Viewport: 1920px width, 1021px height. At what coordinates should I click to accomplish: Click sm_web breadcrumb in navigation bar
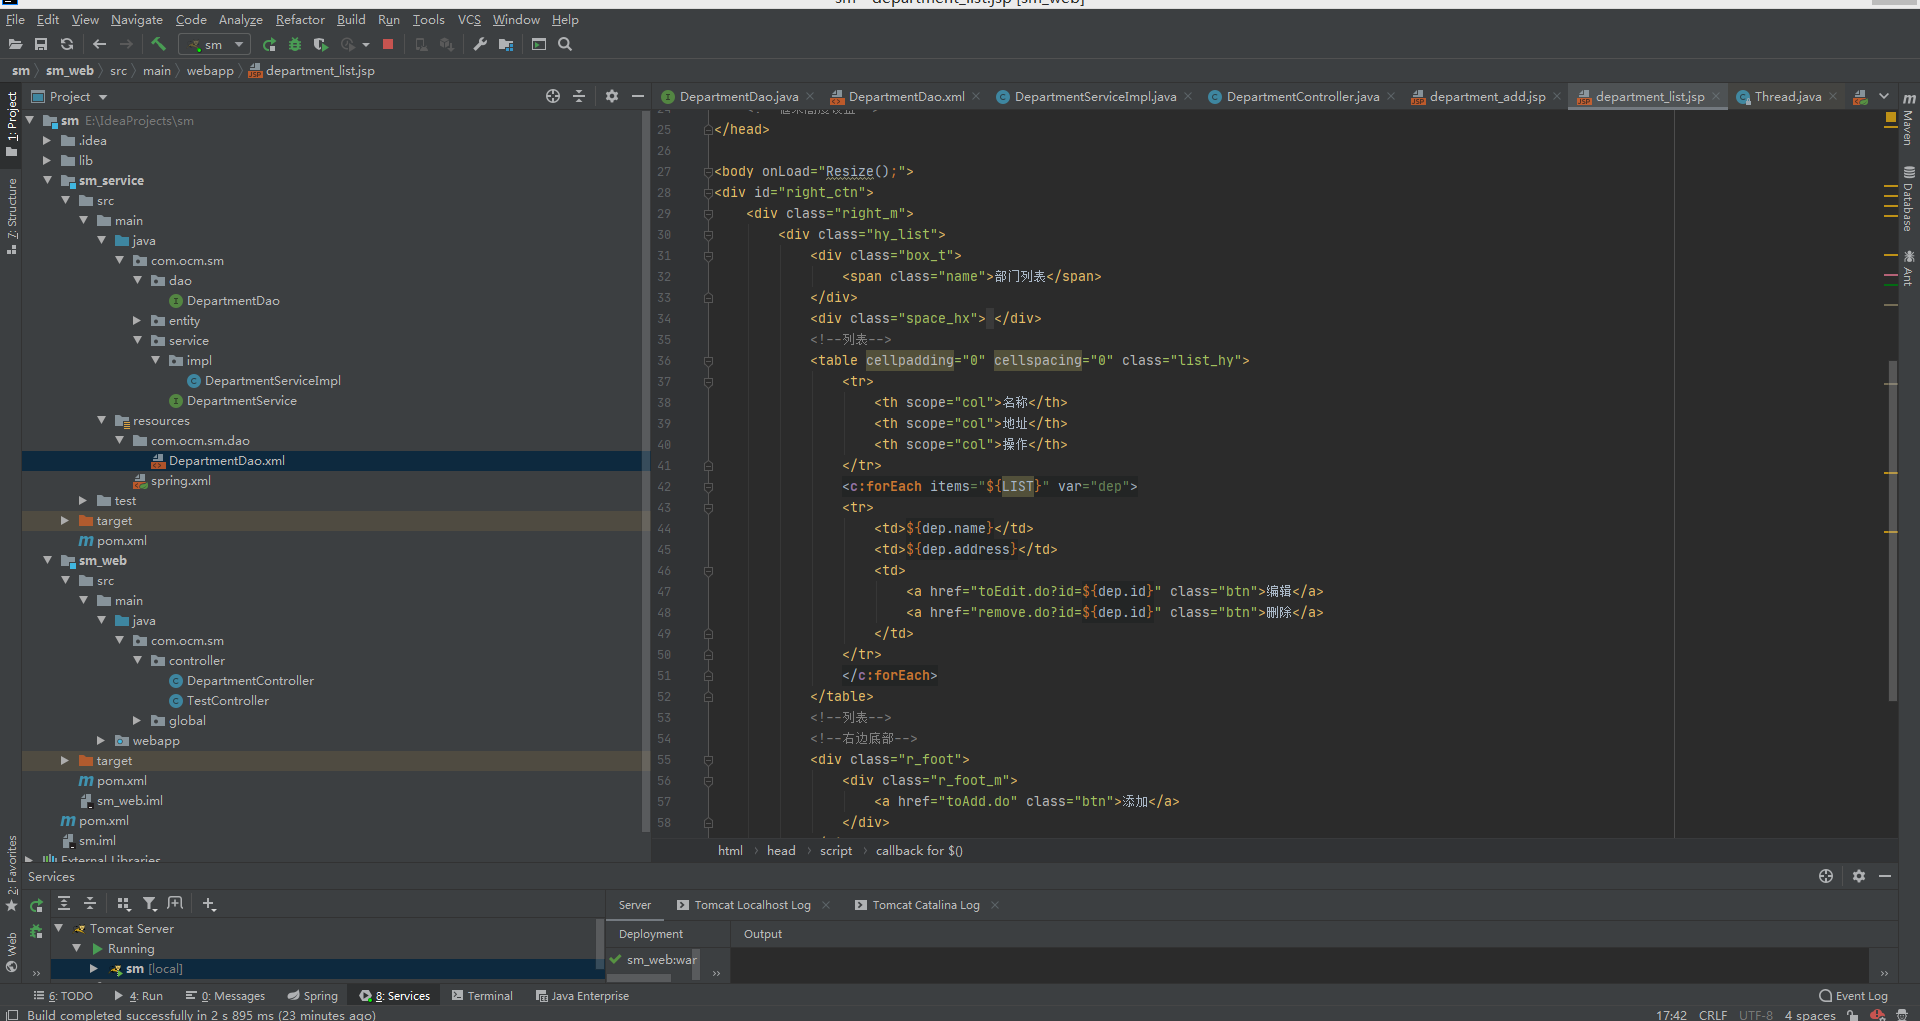point(69,70)
